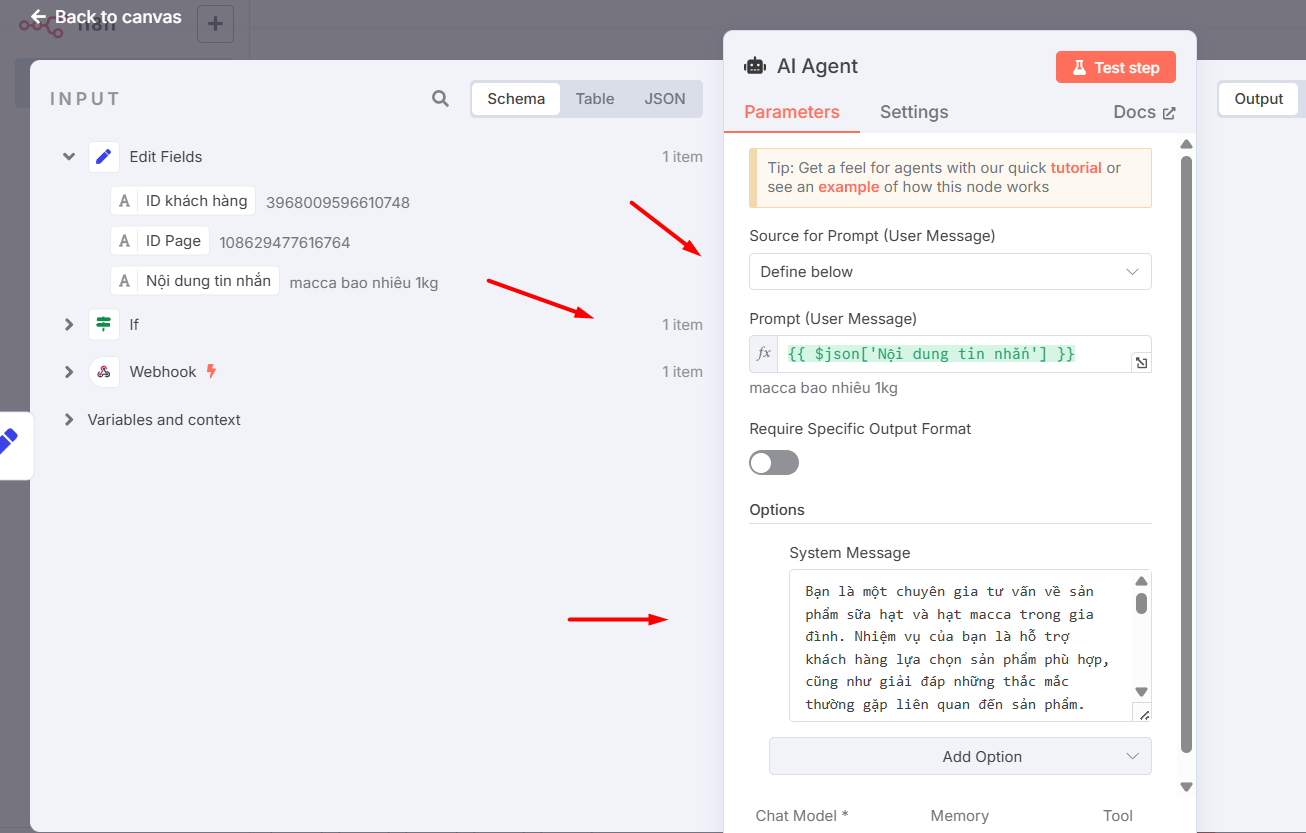Click the parameters panel scroll down arrow

pyautogui.click(x=1187, y=787)
